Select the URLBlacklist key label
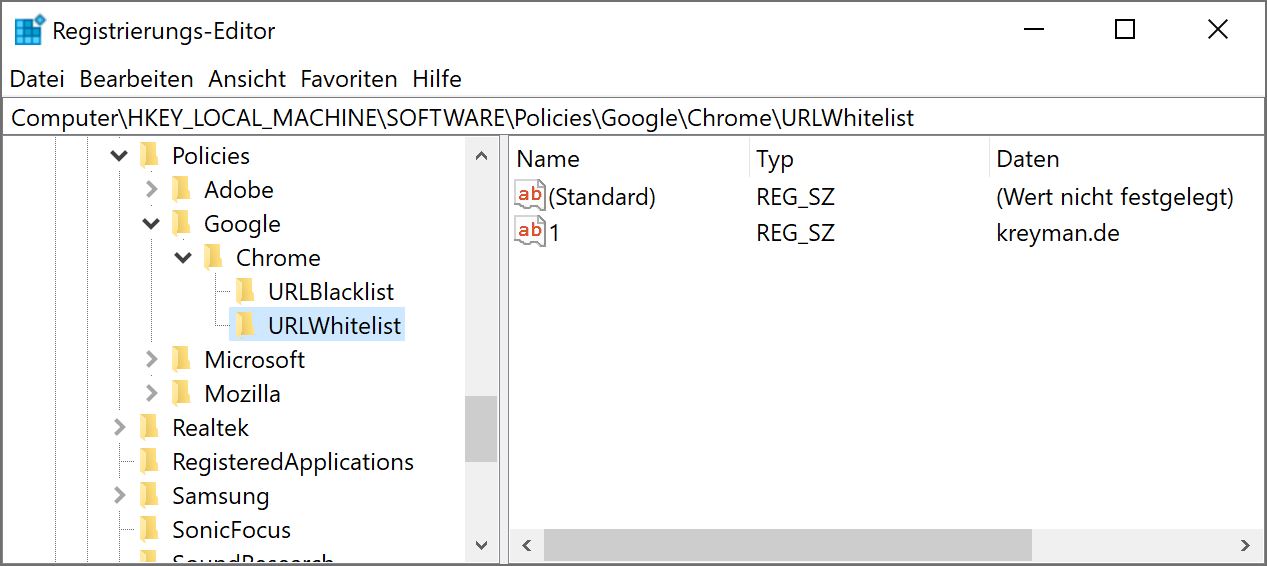 tap(331, 292)
